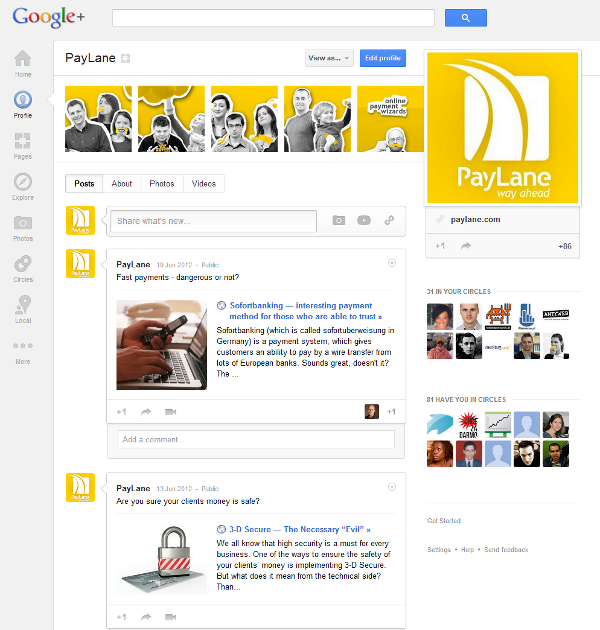Share the Fast payments post
The width and height of the screenshot is (600, 630).
146,412
